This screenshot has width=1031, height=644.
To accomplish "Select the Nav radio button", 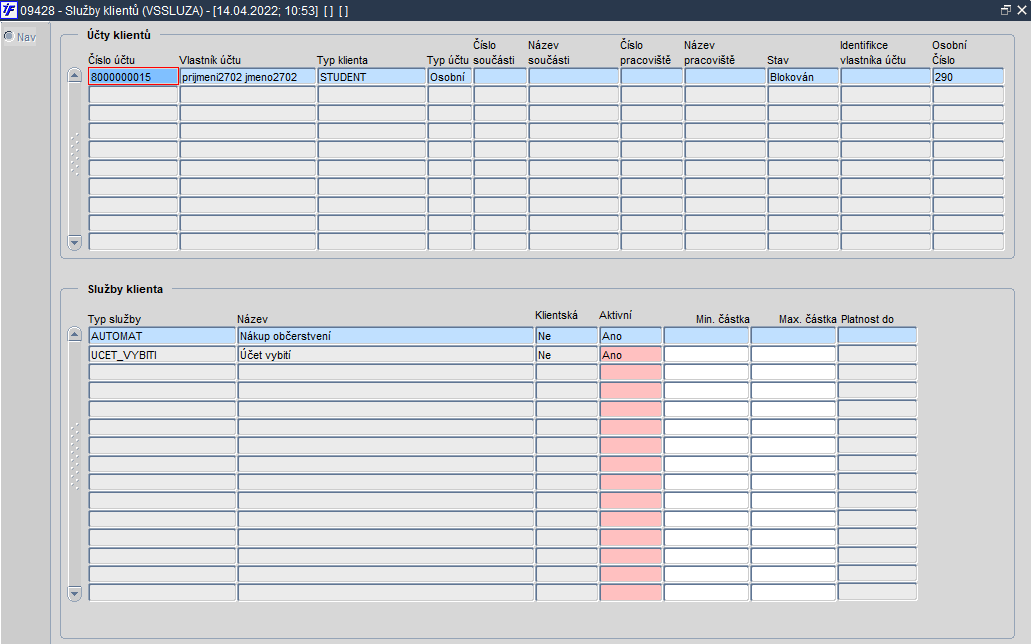I will point(9,36).
